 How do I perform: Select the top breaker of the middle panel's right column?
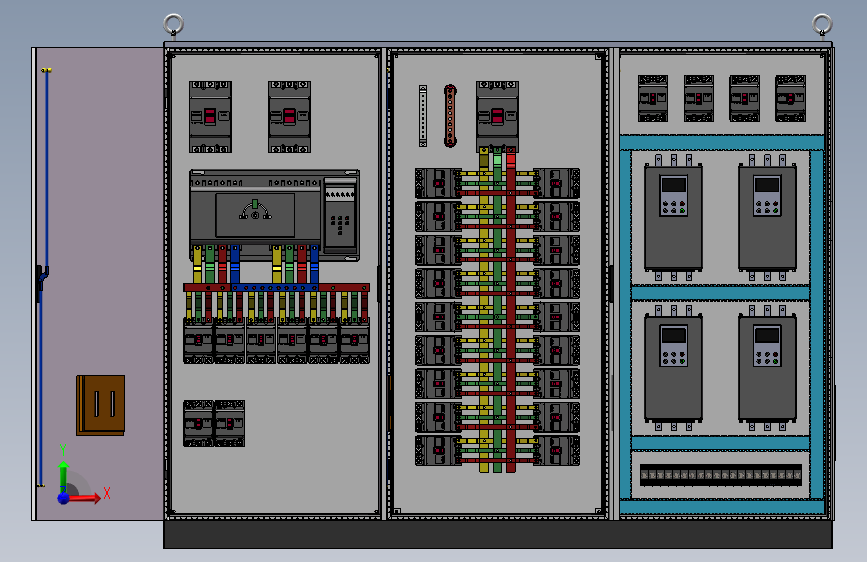click(557, 183)
